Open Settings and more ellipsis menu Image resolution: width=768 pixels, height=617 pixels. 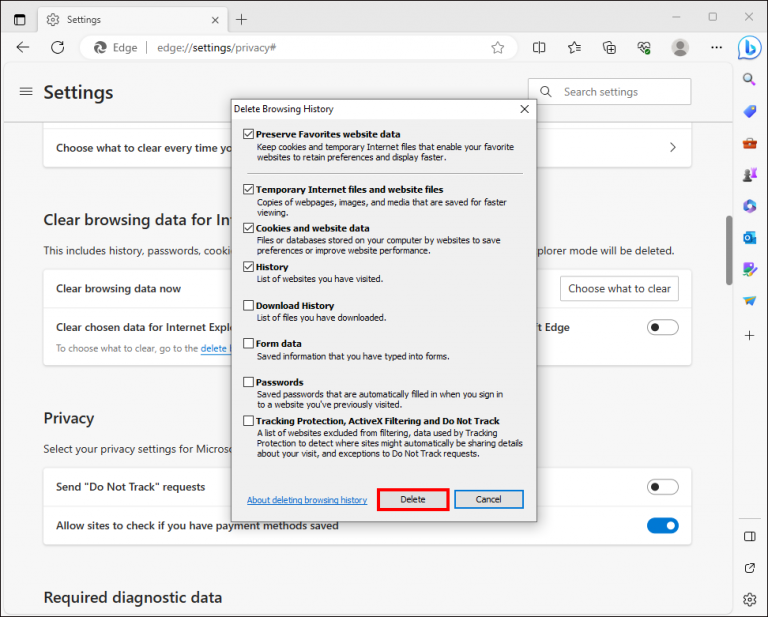(716, 47)
